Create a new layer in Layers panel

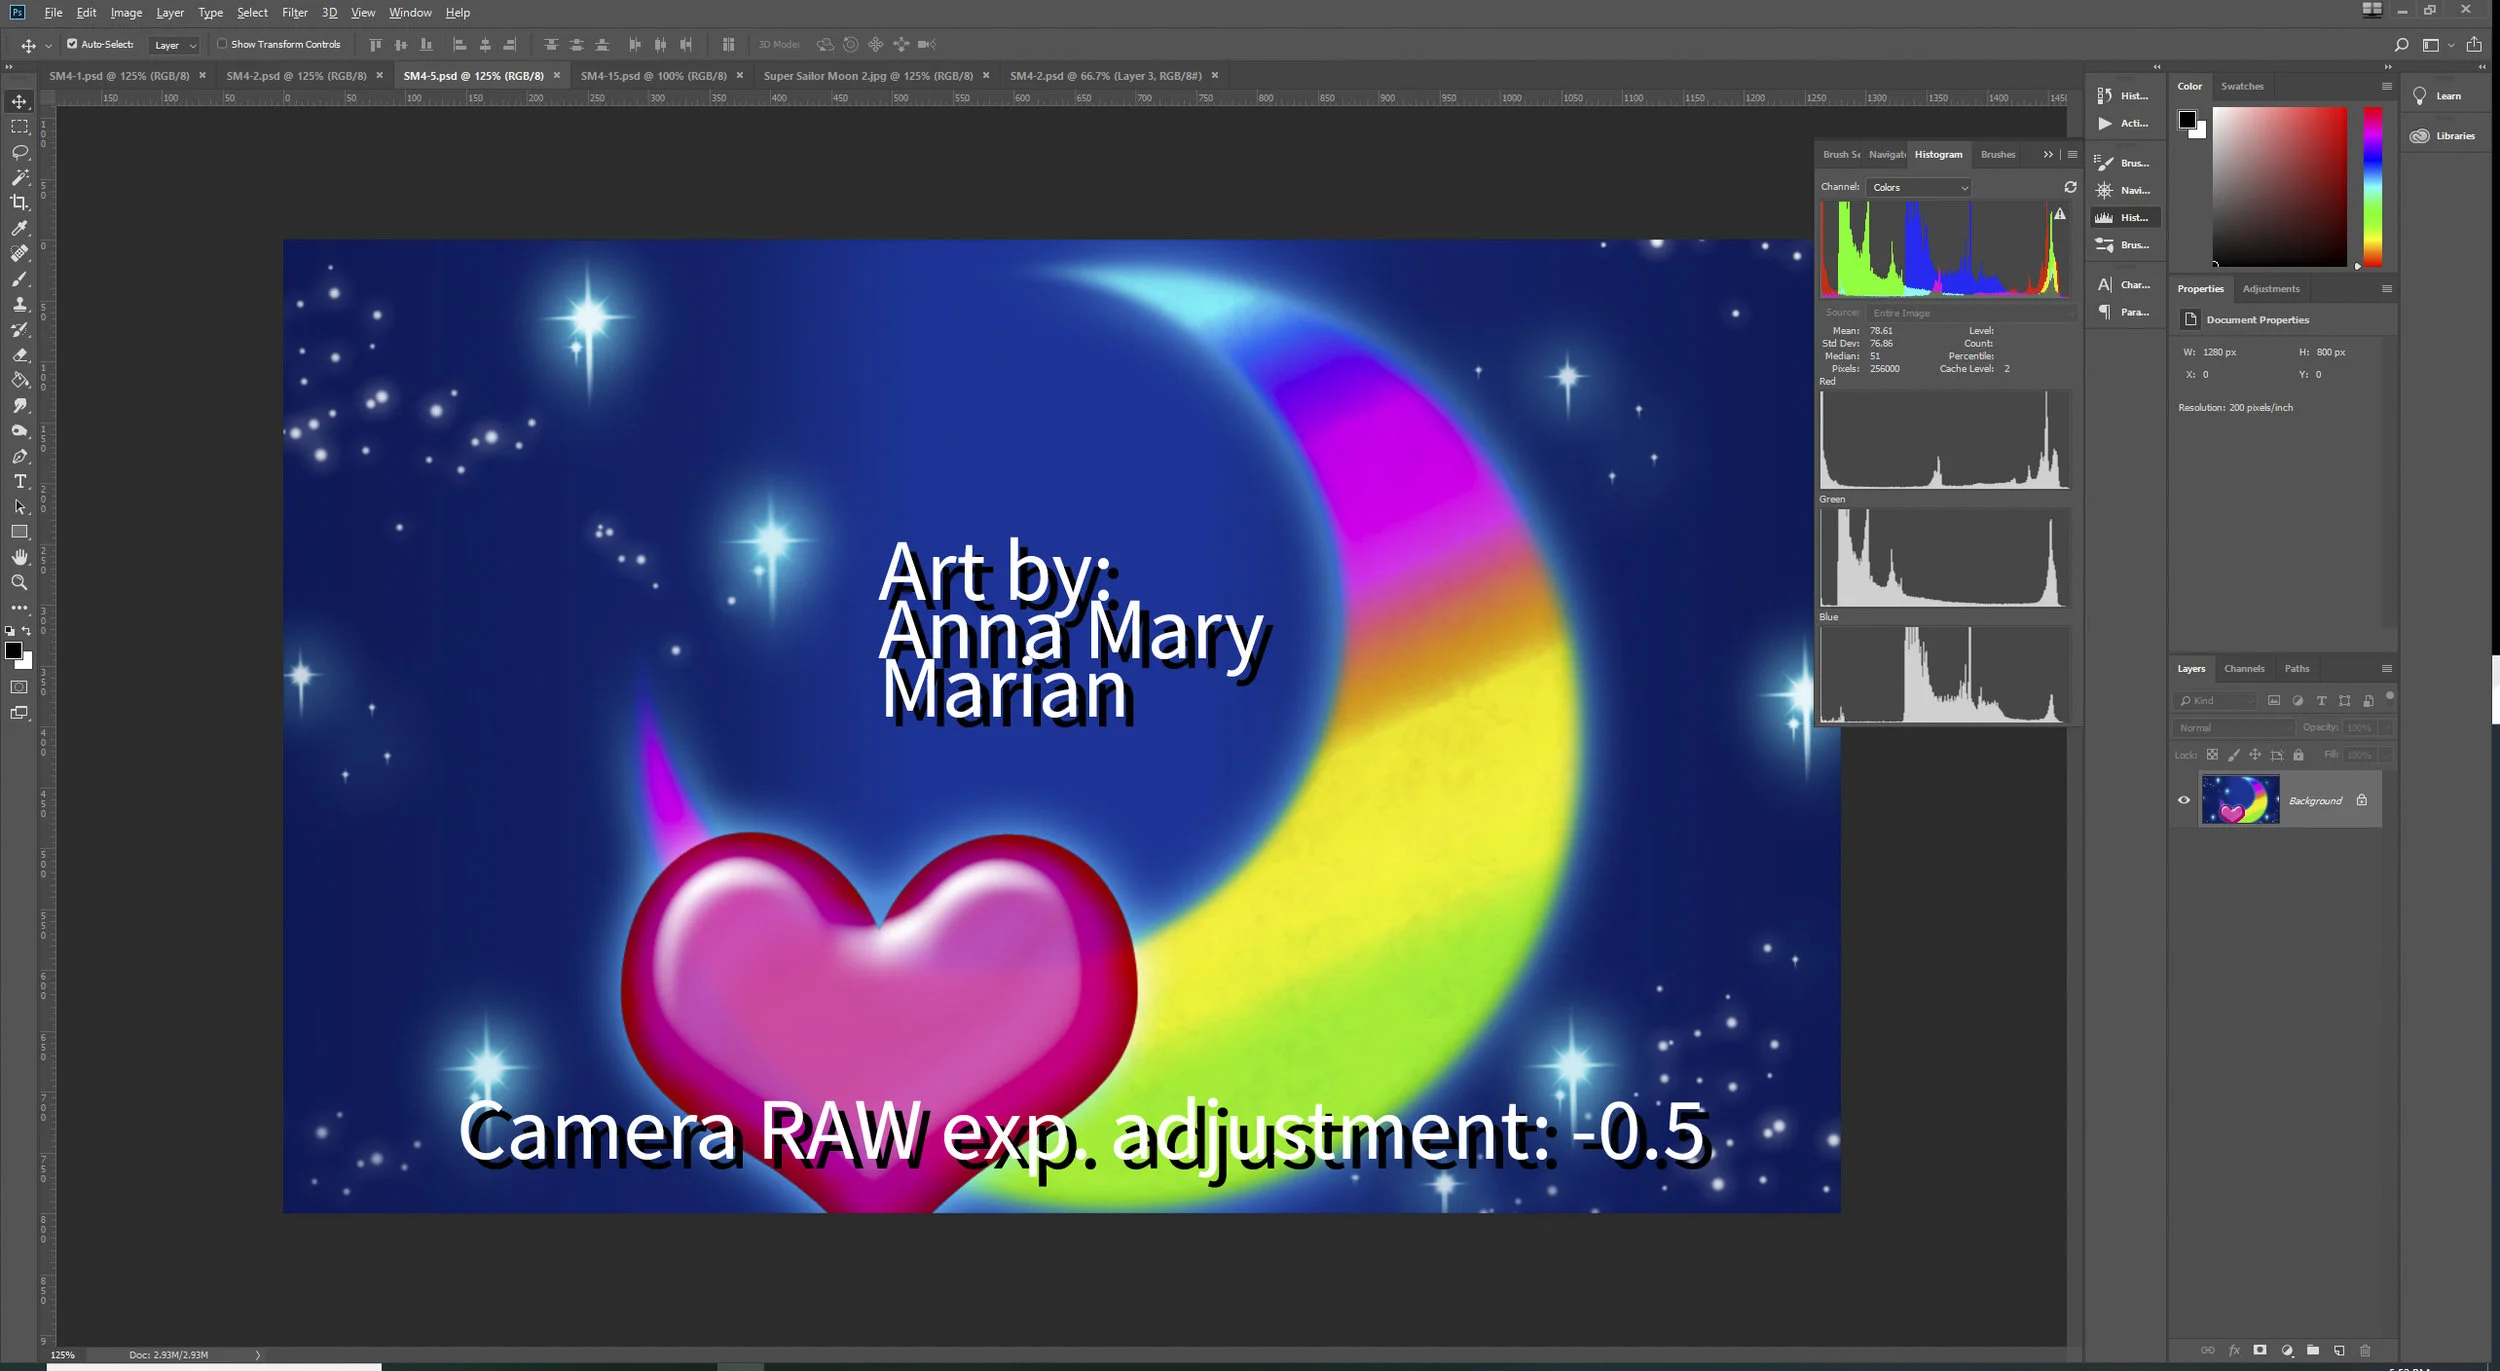(x=2339, y=1351)
